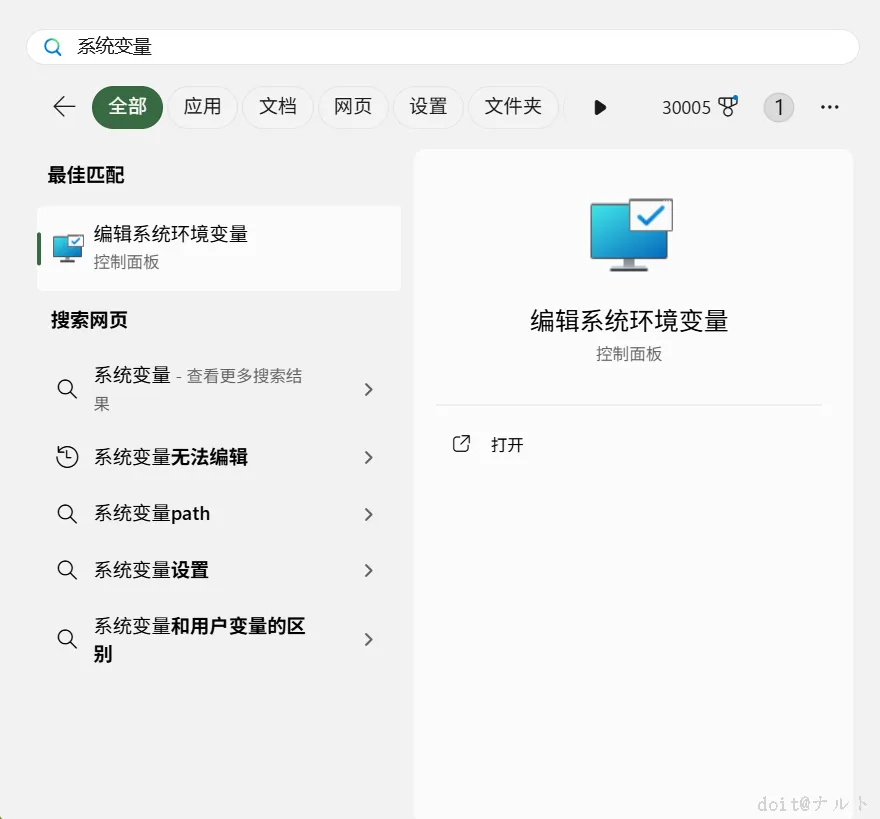Click the 1 notification badge circle
Image resolution: width=880 pixels, height=819 pixels.
click(x=778, y=107)
